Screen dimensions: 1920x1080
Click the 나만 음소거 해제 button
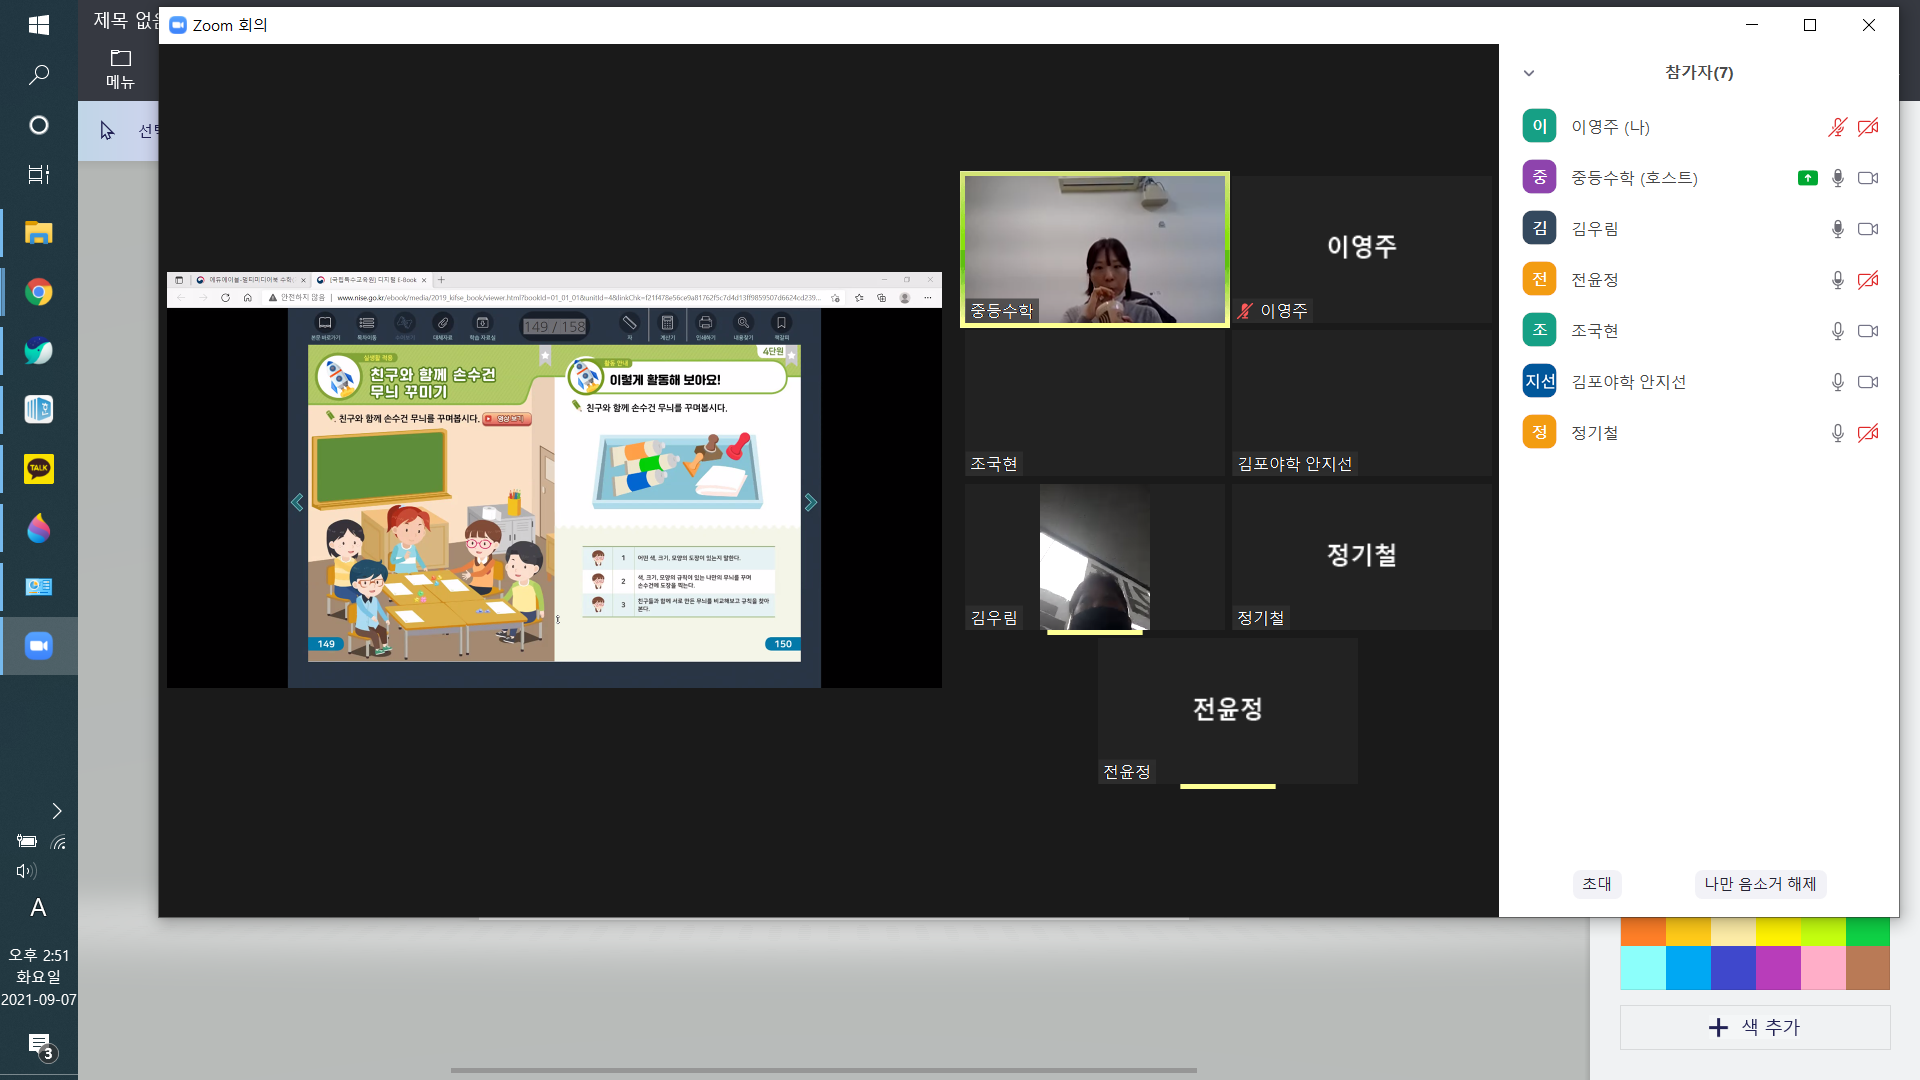click(1760, 884)
